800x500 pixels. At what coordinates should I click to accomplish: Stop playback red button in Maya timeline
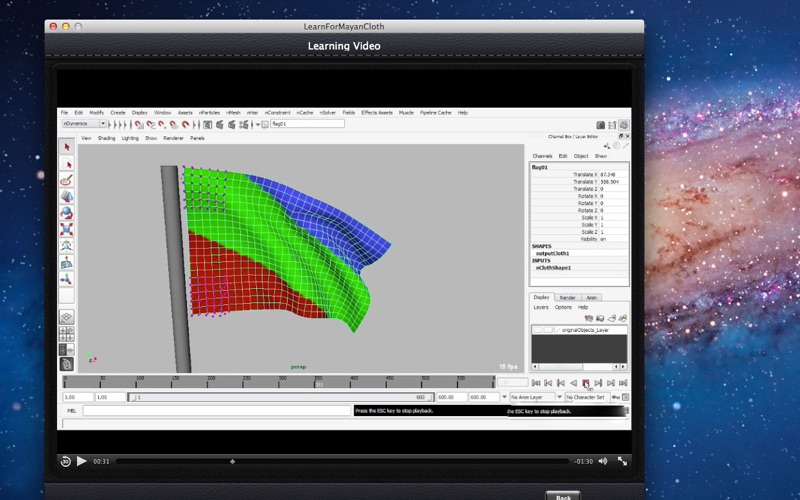pyautogui.click(x=586, y=383)
